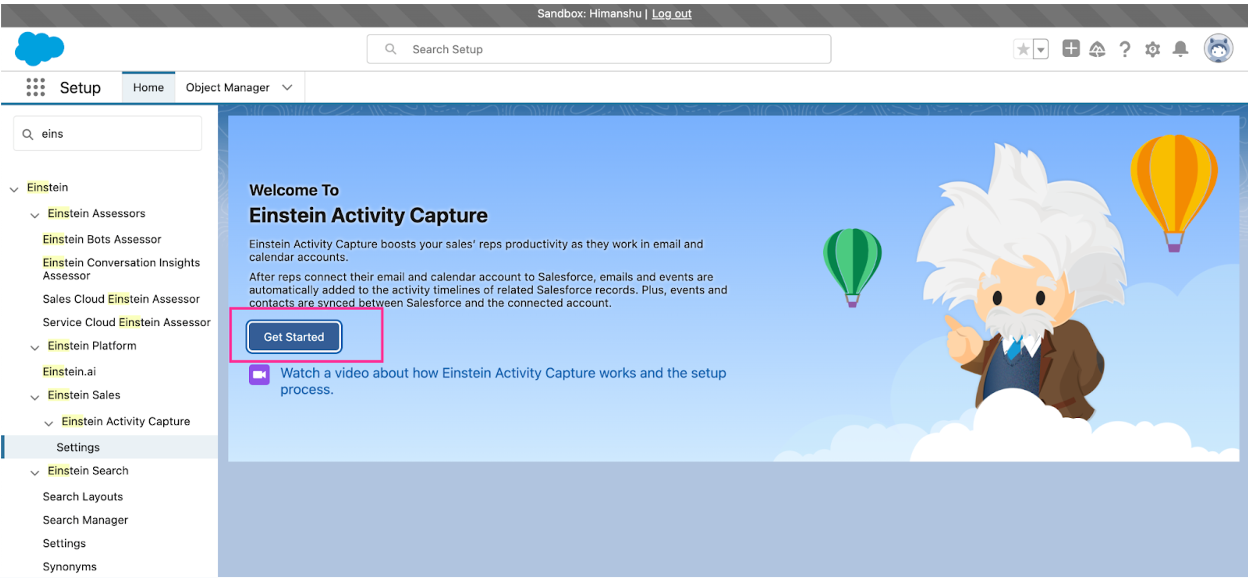This screenshot has height=578, width=1248.
Task: Collapse the Einstein Assessors section
Action: click(35, 214)
